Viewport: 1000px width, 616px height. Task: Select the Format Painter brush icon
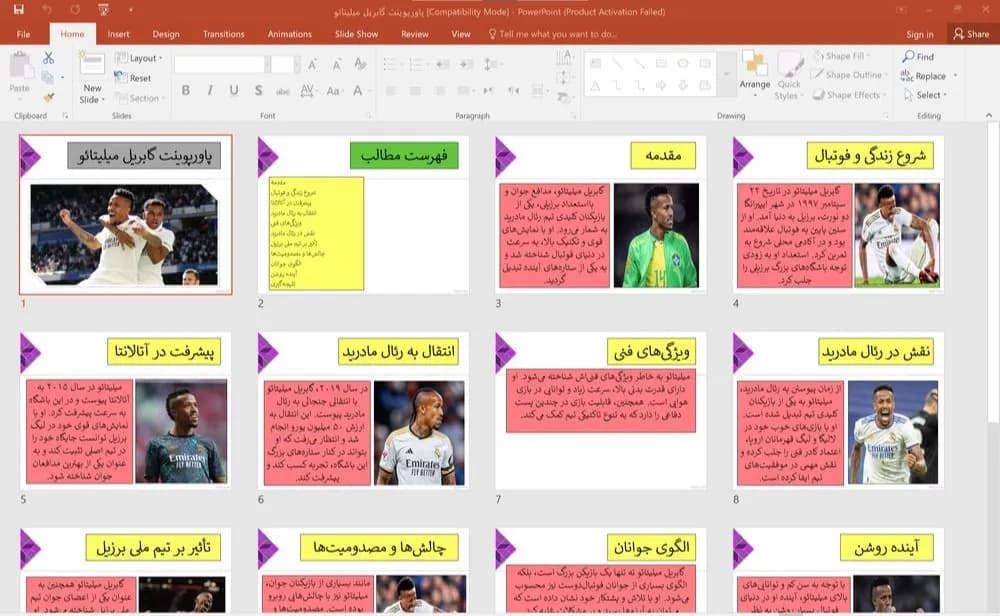48,98
